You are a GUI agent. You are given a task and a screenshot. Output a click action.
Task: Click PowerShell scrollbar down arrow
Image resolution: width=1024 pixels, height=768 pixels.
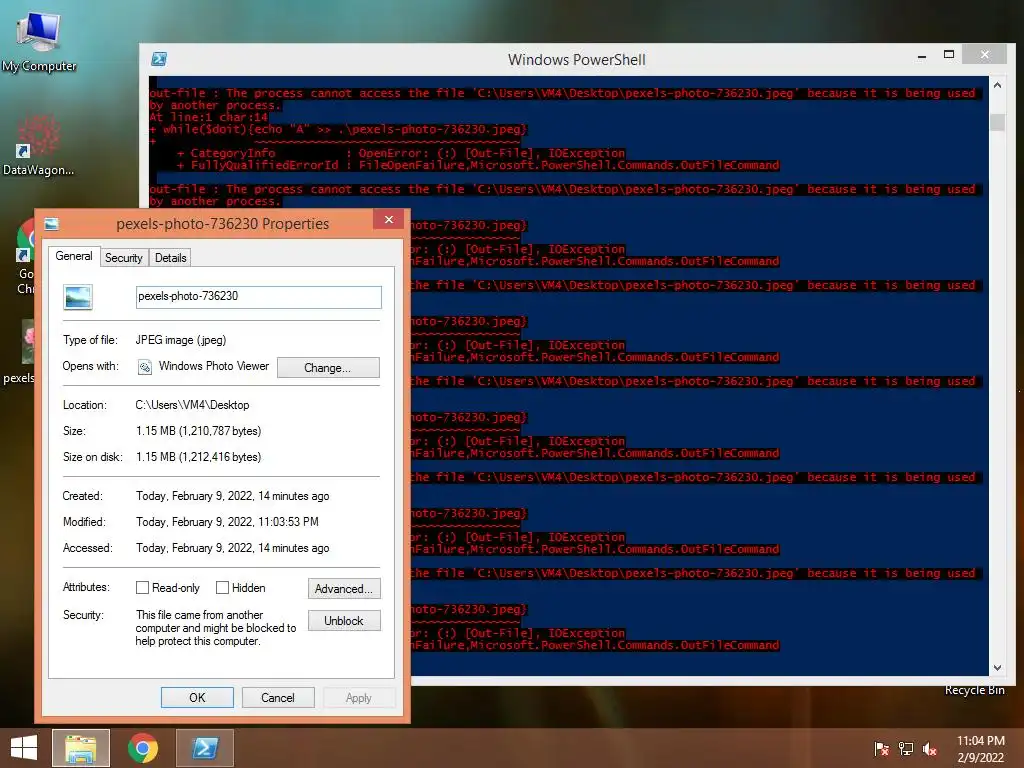pos(997,667)
